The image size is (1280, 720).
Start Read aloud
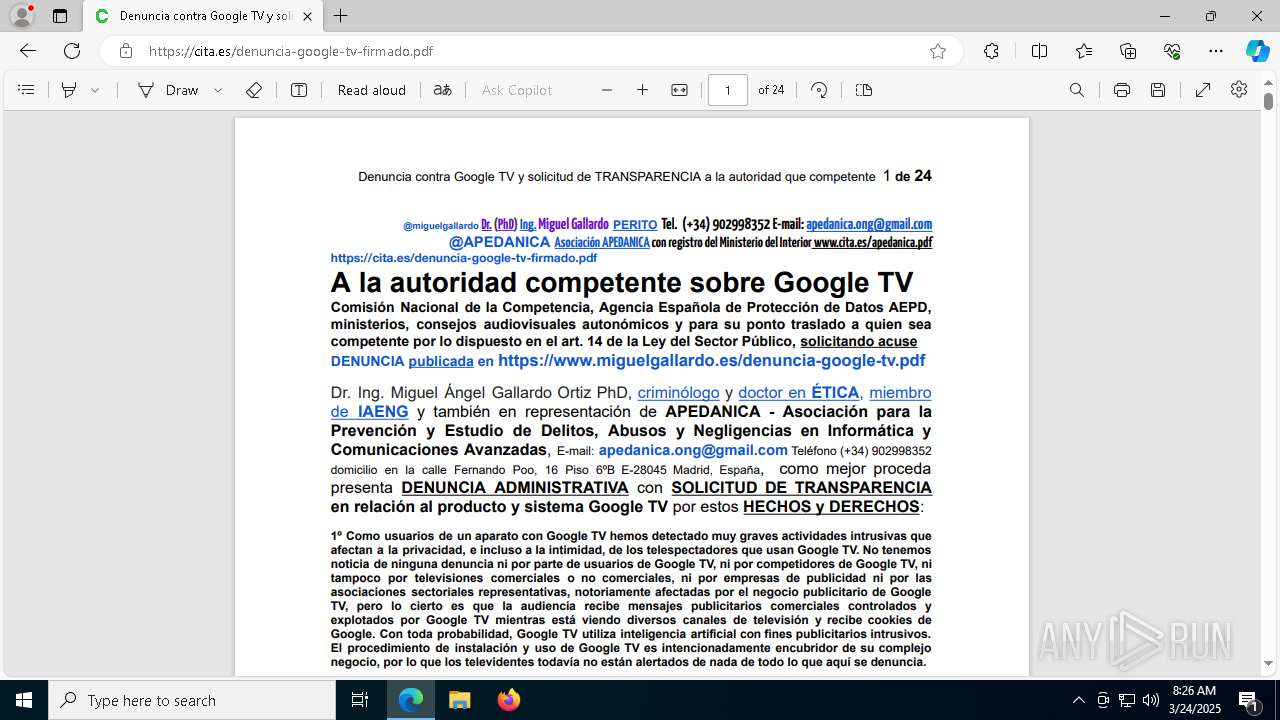(x=372, y=90)
